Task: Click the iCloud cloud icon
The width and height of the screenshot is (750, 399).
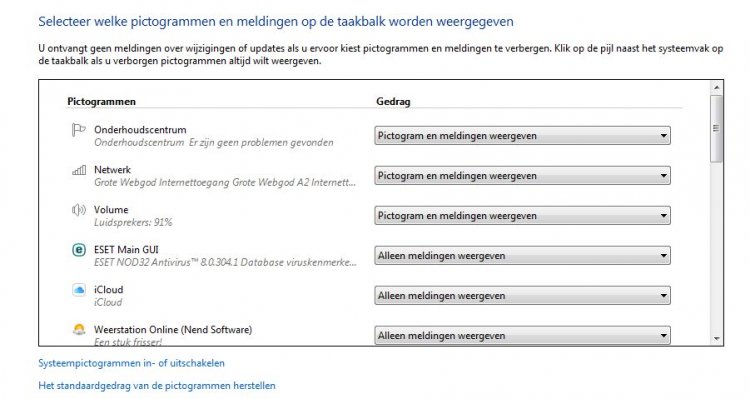Action: coord(79,290)
